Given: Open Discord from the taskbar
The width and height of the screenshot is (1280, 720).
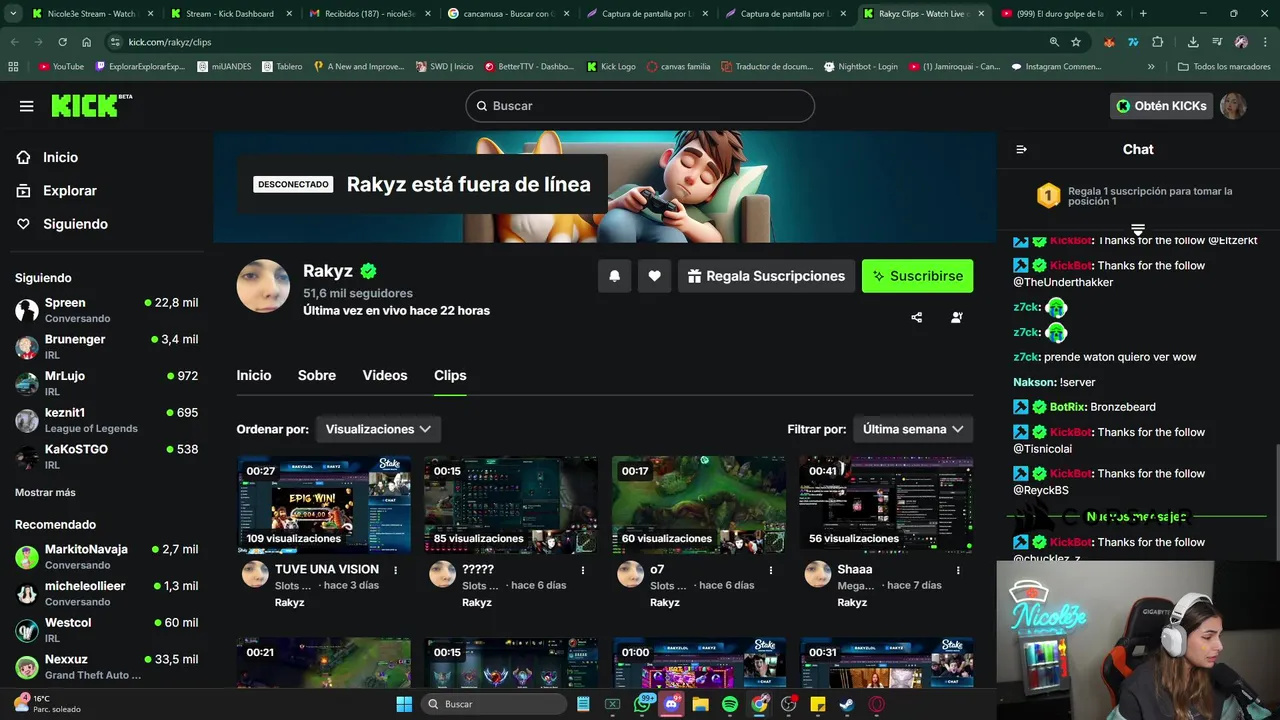Looking at the screenshot, I should click(x=672, y=704).
